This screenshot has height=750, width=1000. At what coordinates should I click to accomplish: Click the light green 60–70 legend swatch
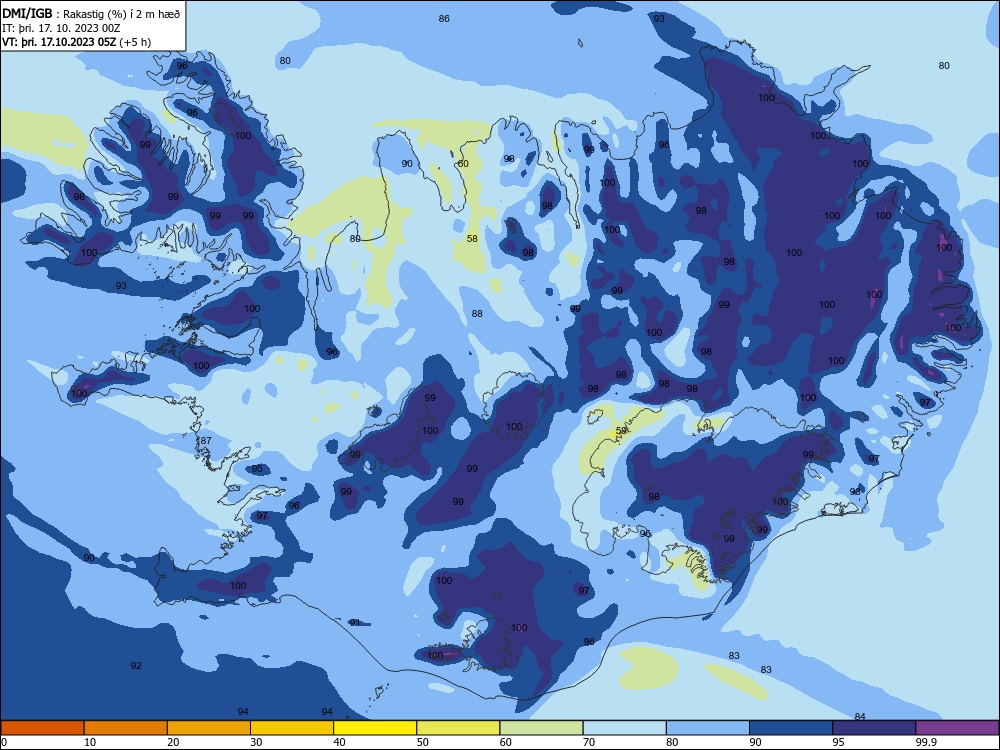(541, 728)
